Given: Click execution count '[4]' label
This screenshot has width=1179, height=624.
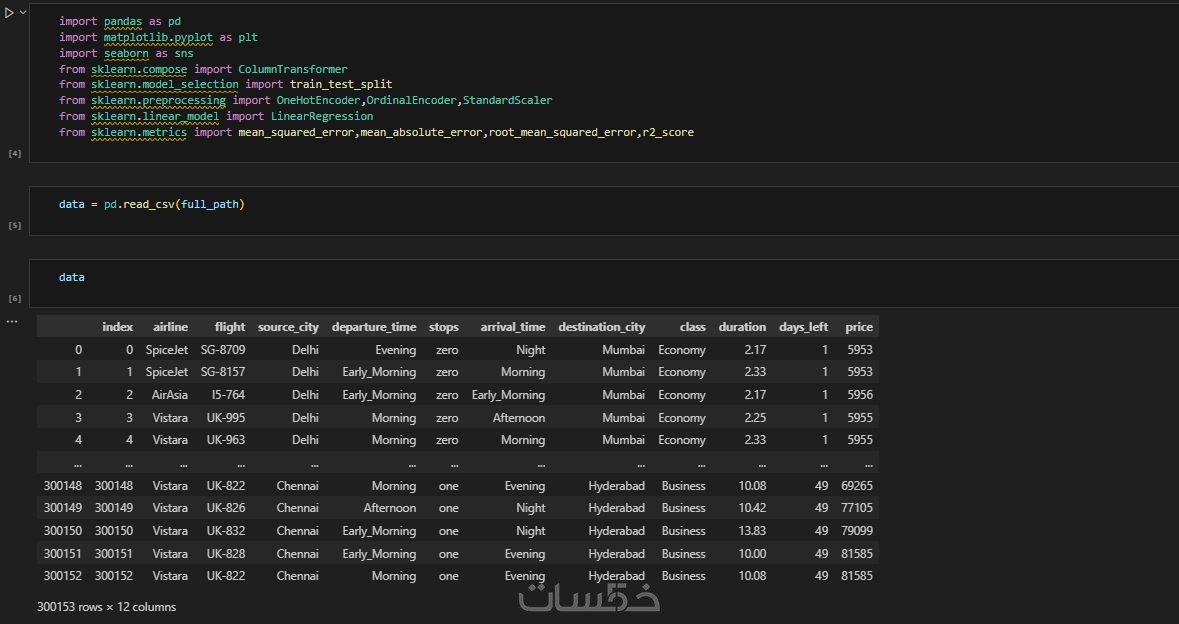Looking at the screenshot, I should point(14,153).
